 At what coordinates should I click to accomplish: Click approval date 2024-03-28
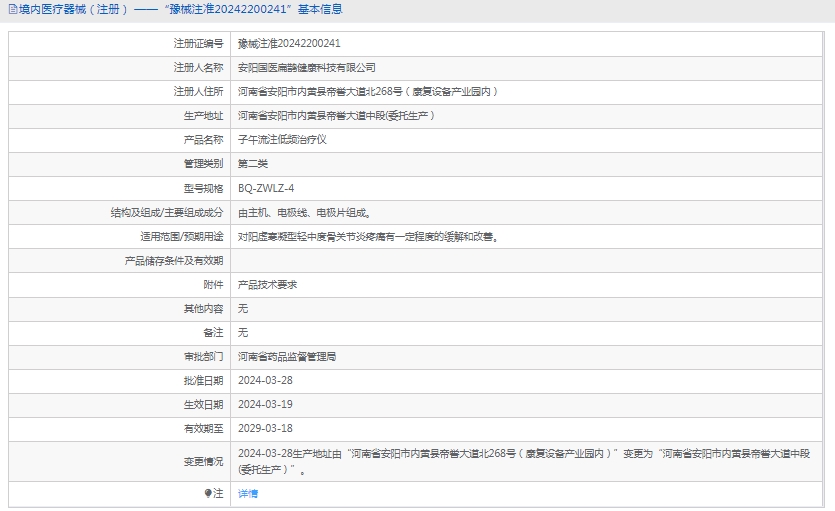pos(265,380)
